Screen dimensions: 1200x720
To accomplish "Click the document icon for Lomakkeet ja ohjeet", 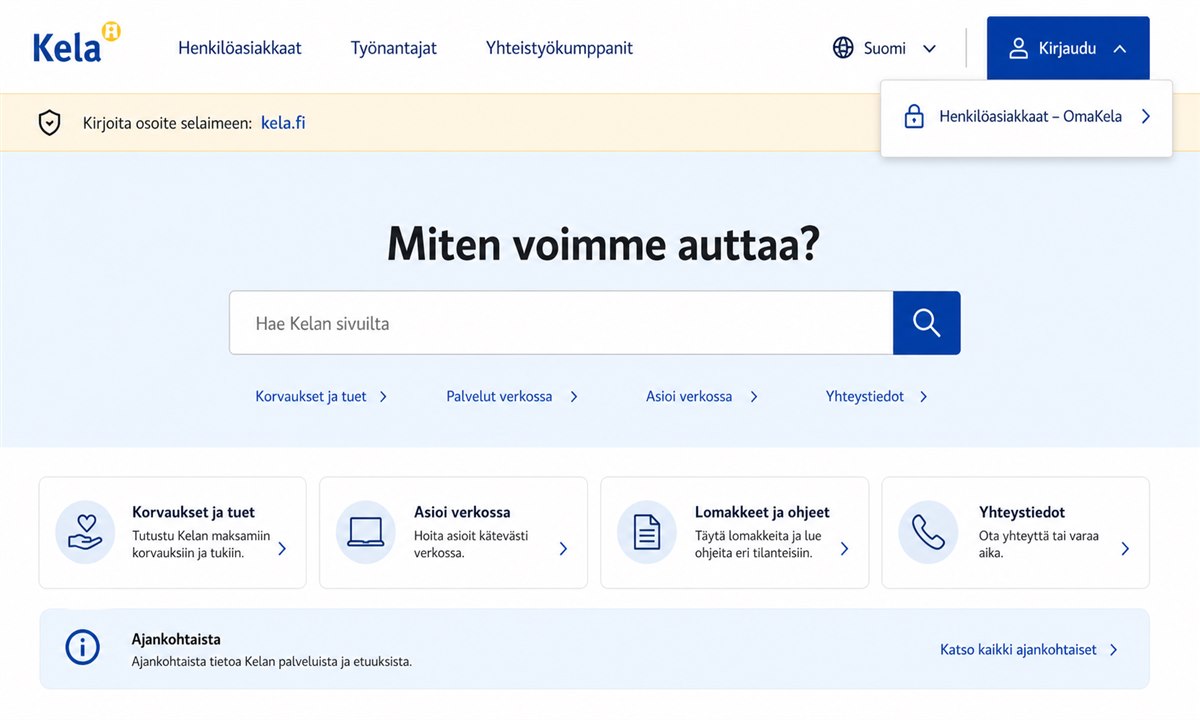I will pyautogui.click(x=647, y=532).
